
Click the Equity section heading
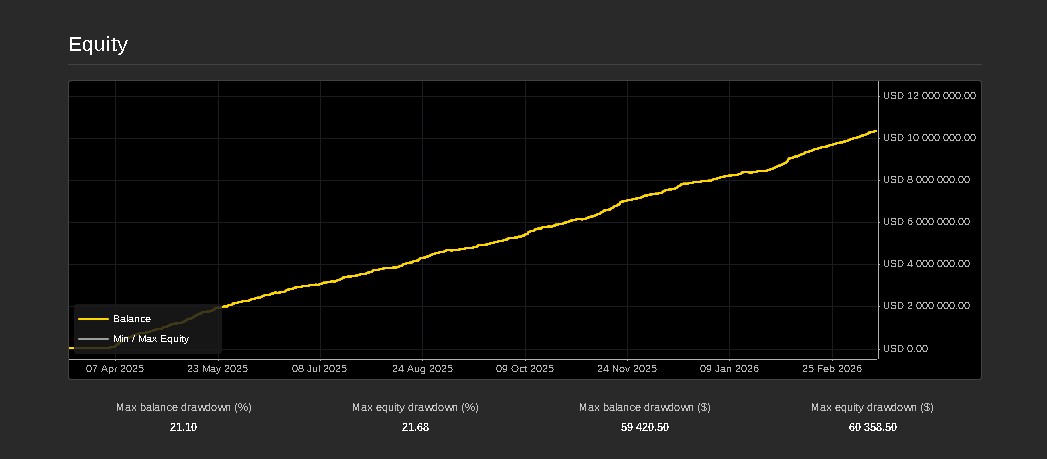[x=98, y=45]
